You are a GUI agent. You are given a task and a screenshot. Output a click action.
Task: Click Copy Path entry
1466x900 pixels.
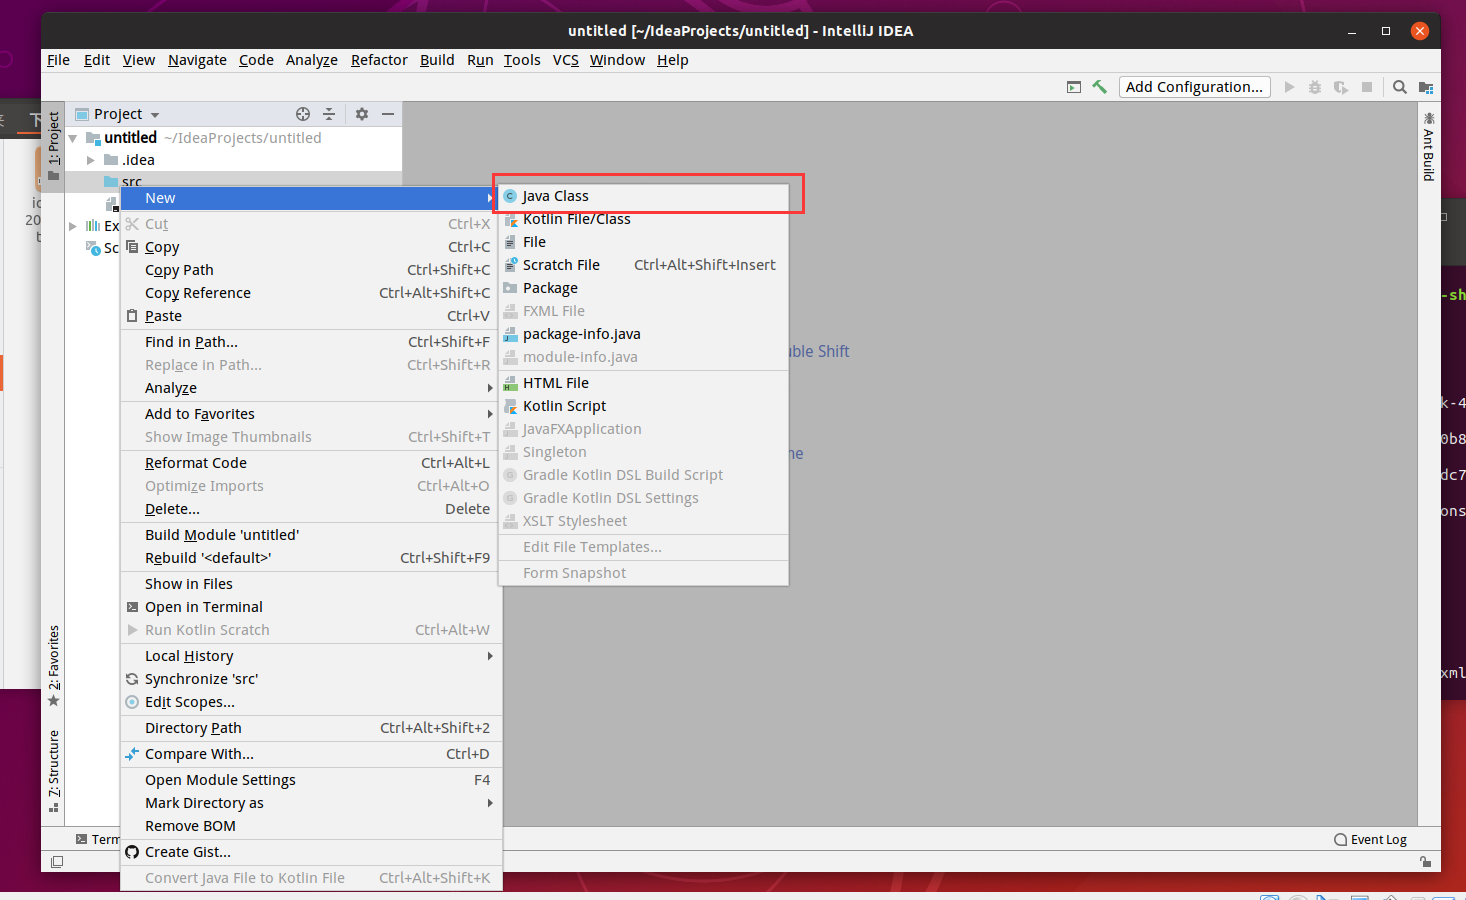(310, 270)
